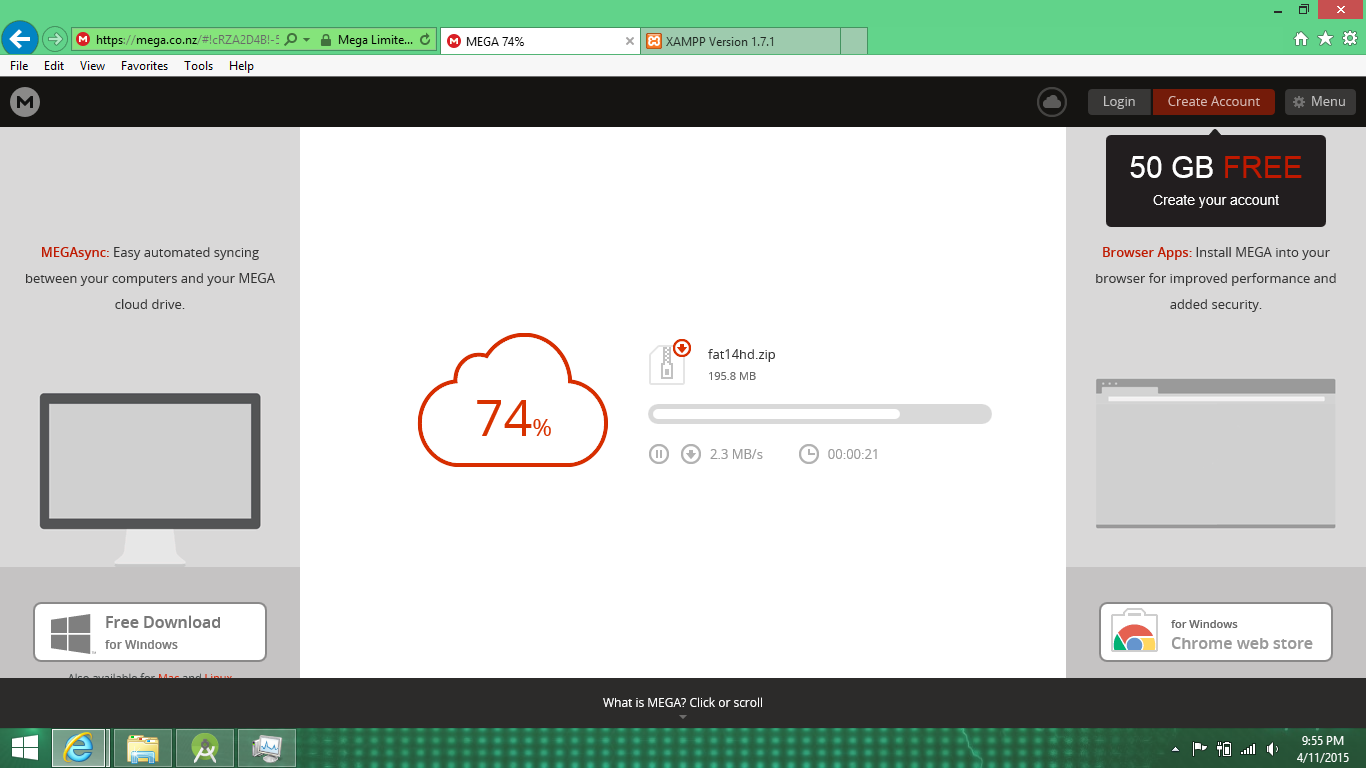The height and width of the screenshot is (768, 1366).
Task: Click the Windows Start button
Action: click(x=24, y=748)
